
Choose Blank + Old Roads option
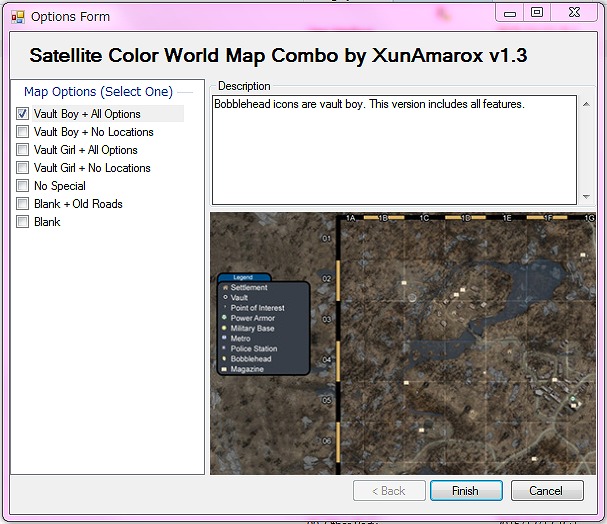[22, 204]
